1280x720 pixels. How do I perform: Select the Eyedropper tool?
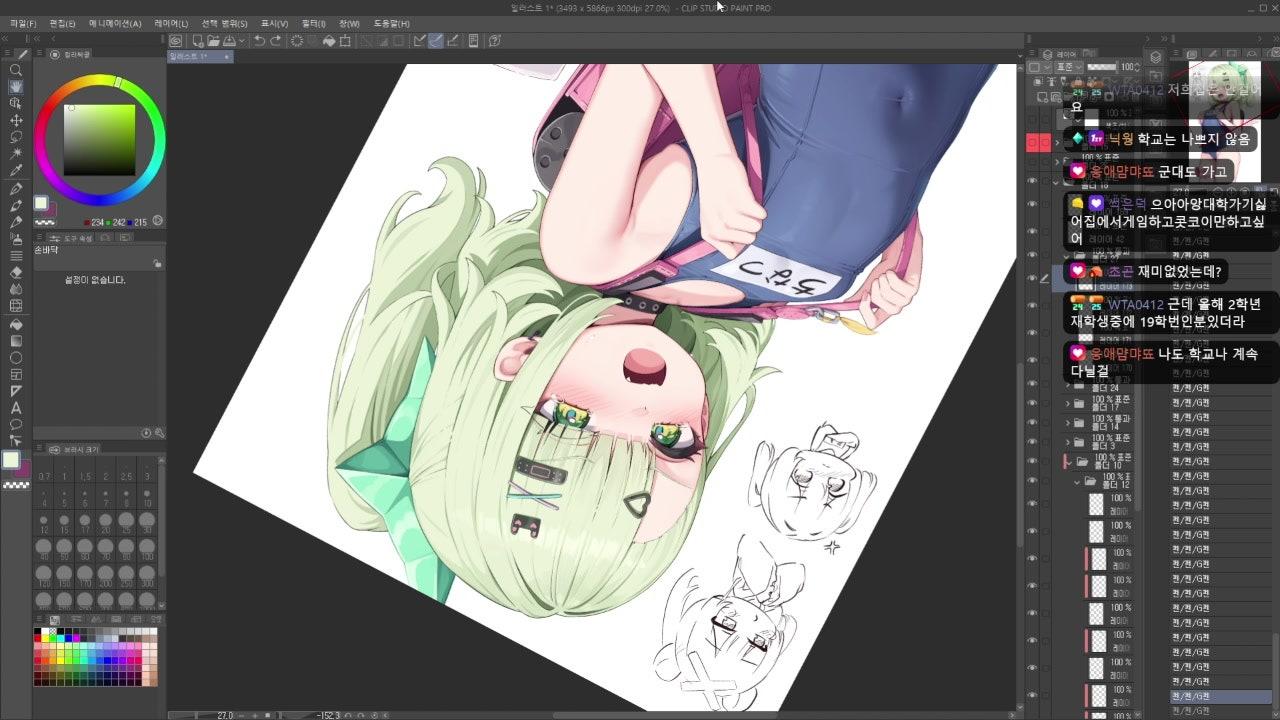tap(16, 171)
